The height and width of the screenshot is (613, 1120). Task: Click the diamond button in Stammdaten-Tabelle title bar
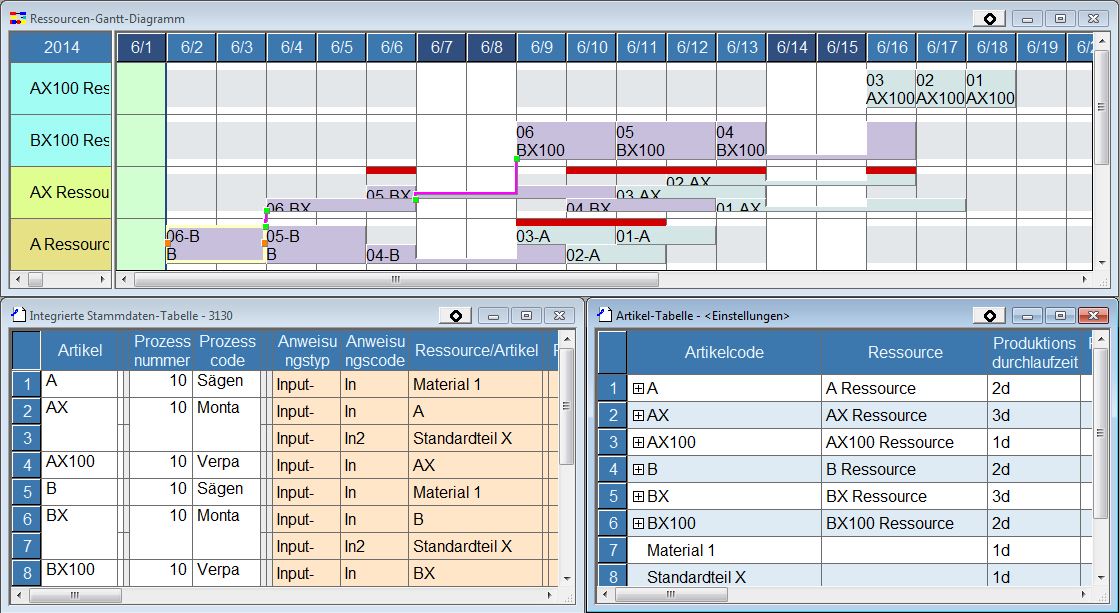pos(455,315)
